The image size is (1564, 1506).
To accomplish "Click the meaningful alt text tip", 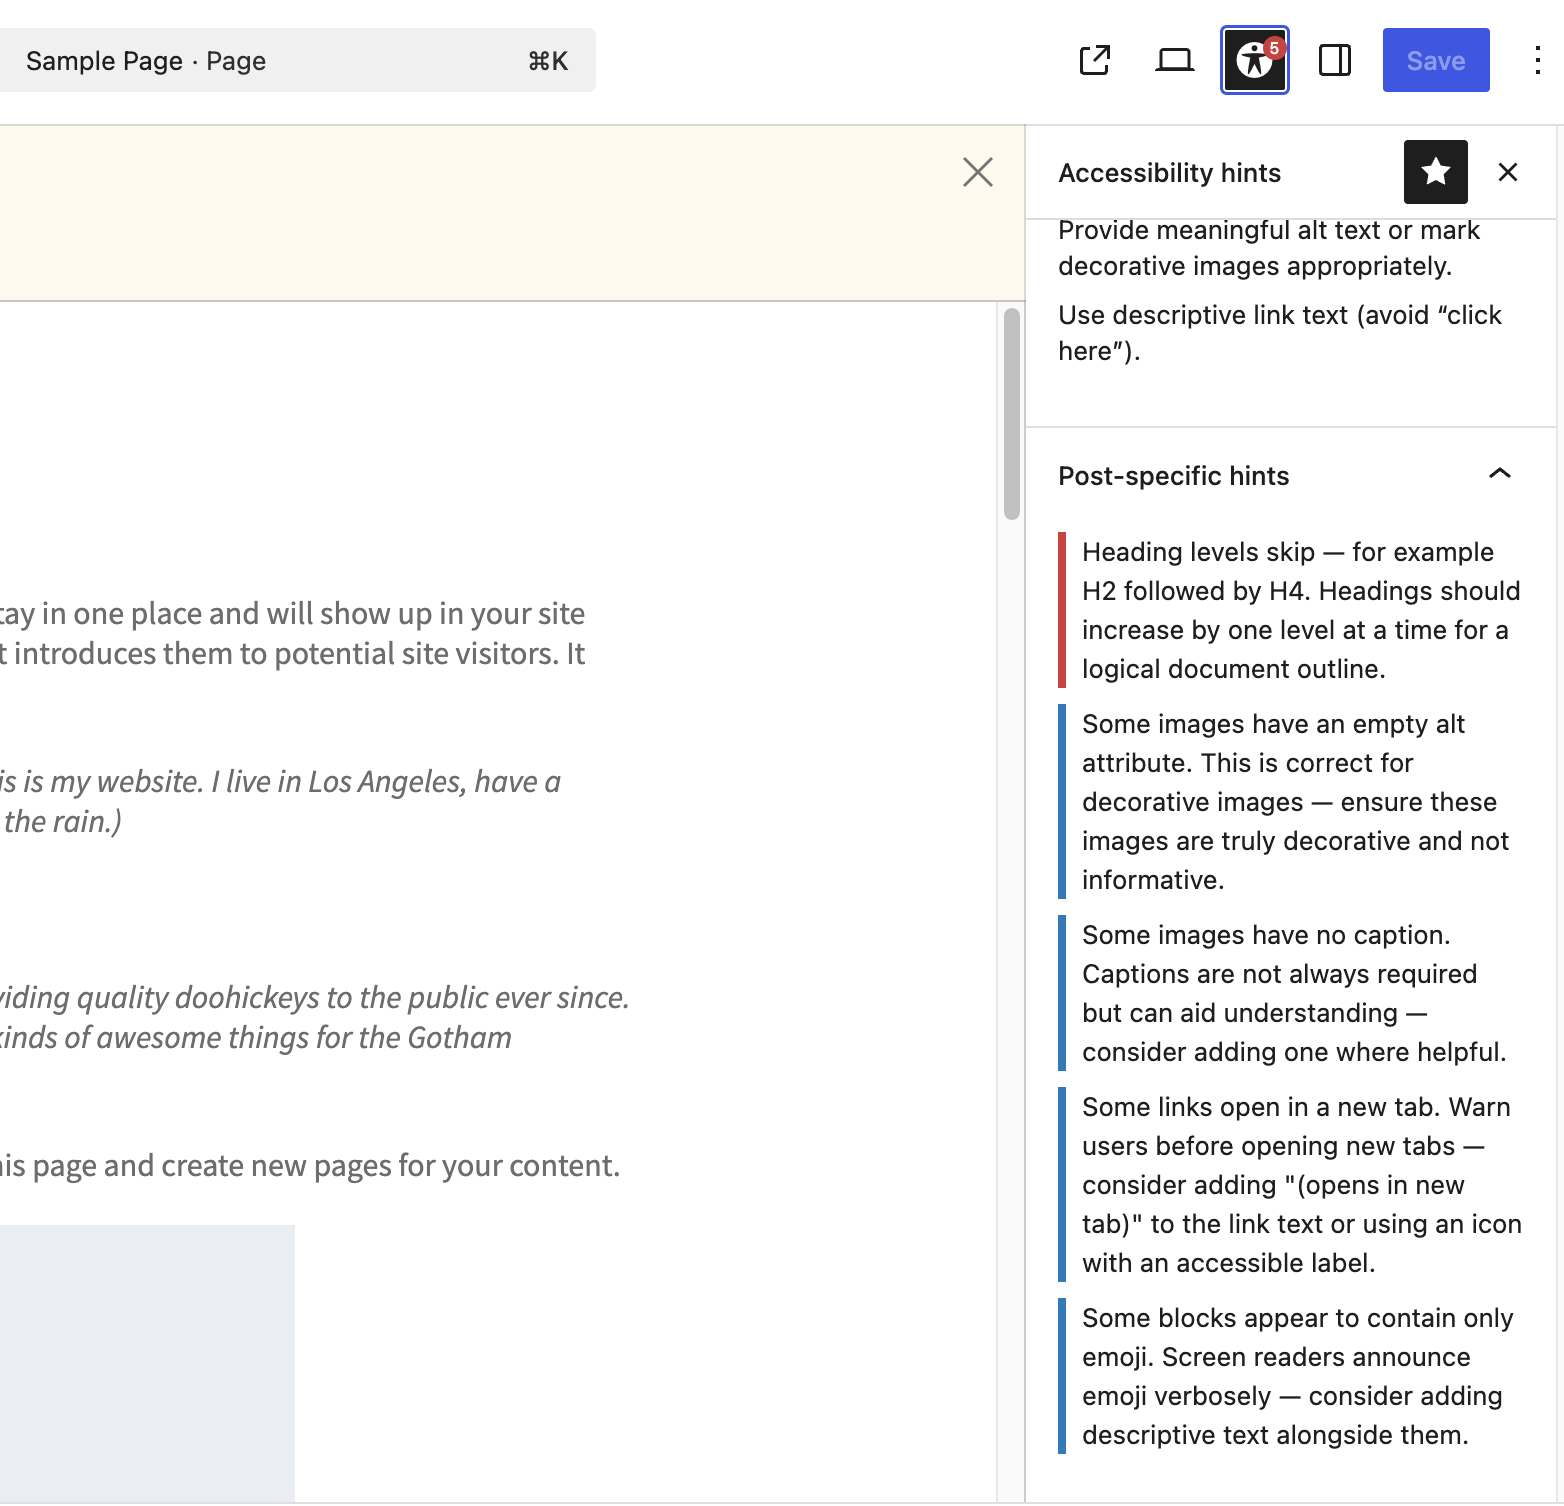I will pos(1268,248).
